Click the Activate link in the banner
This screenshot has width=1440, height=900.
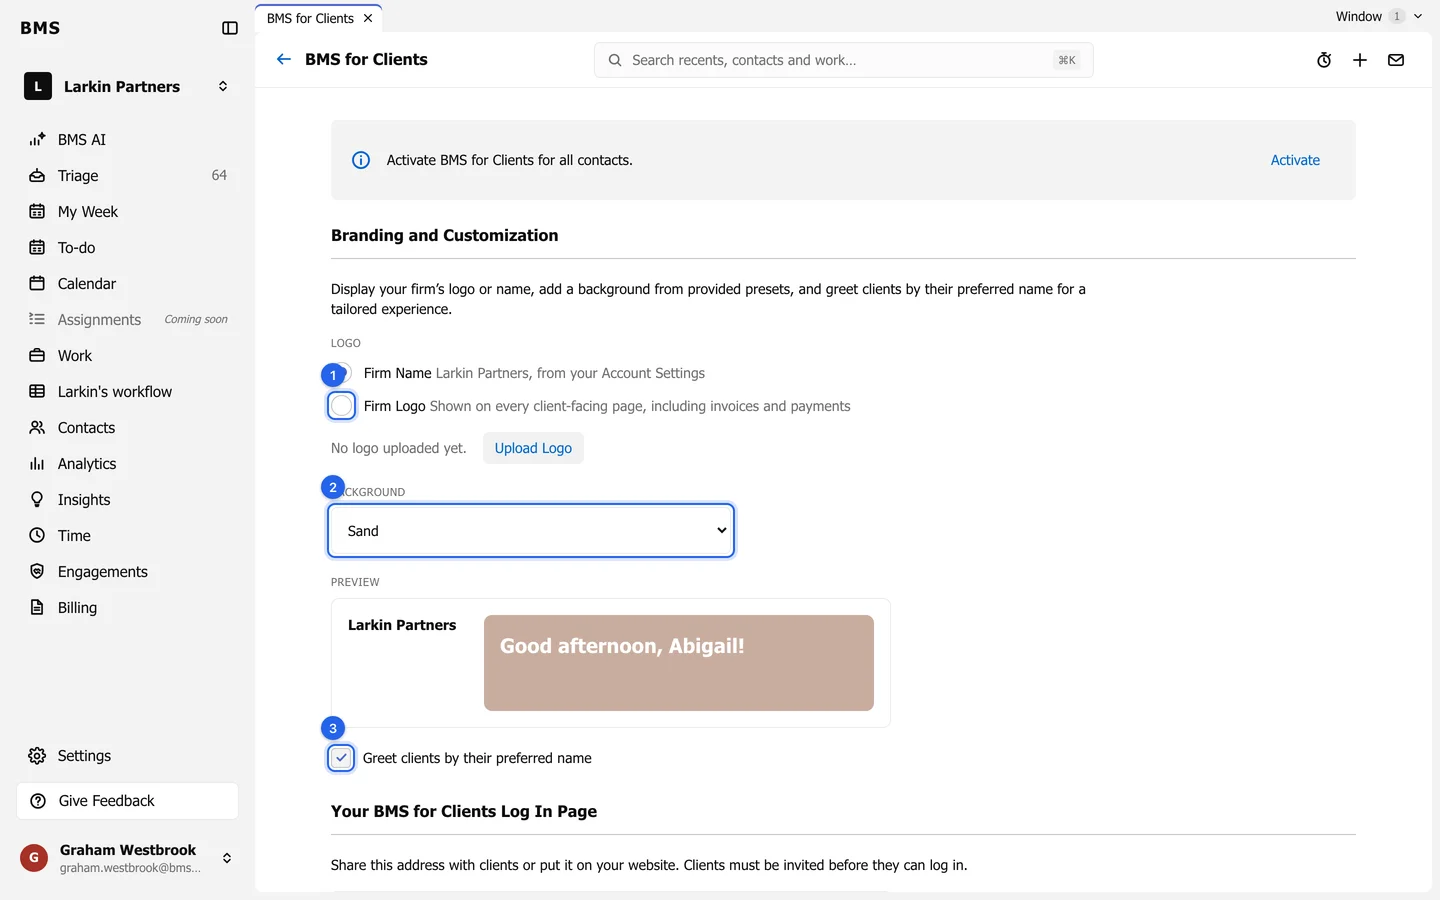coord(1295,160)
